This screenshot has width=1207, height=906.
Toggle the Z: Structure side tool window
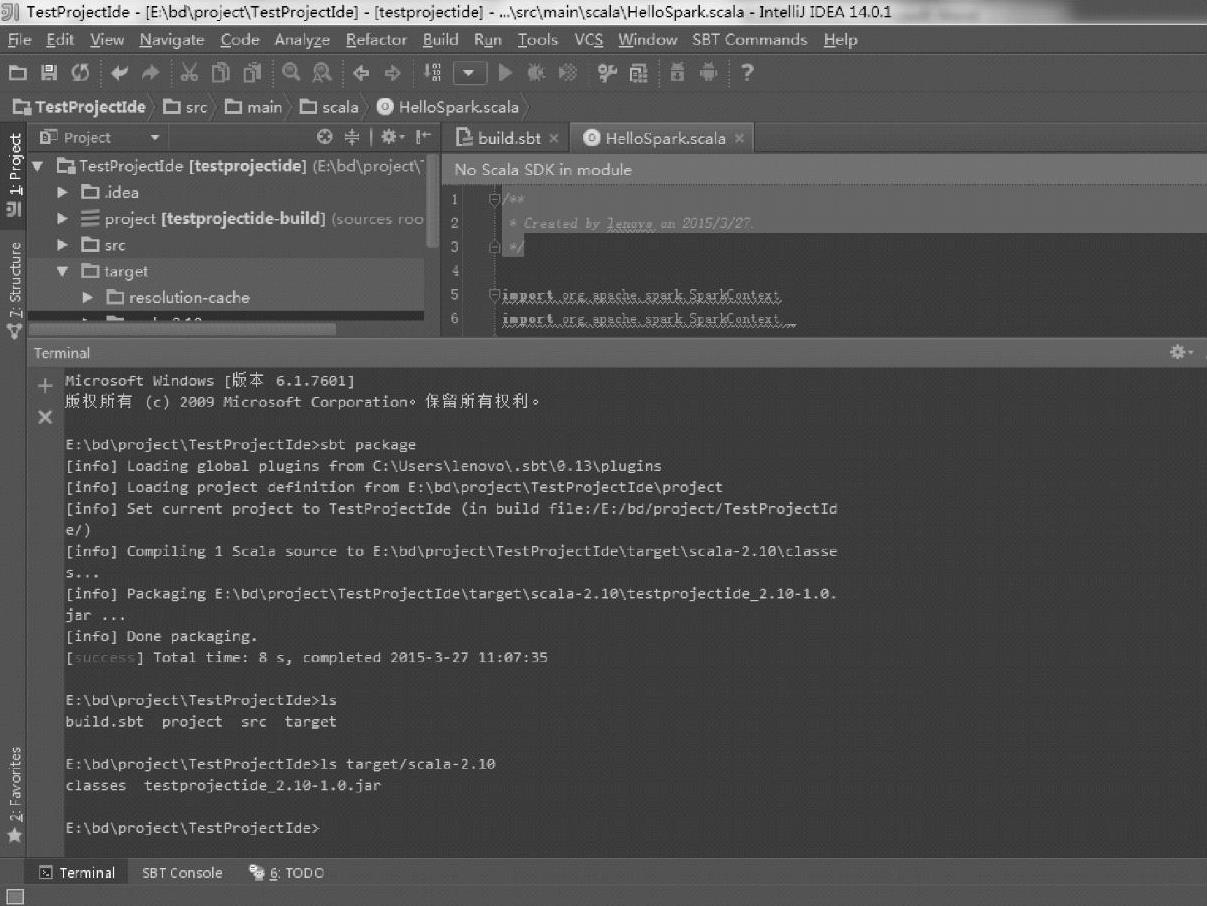[14, 288]
